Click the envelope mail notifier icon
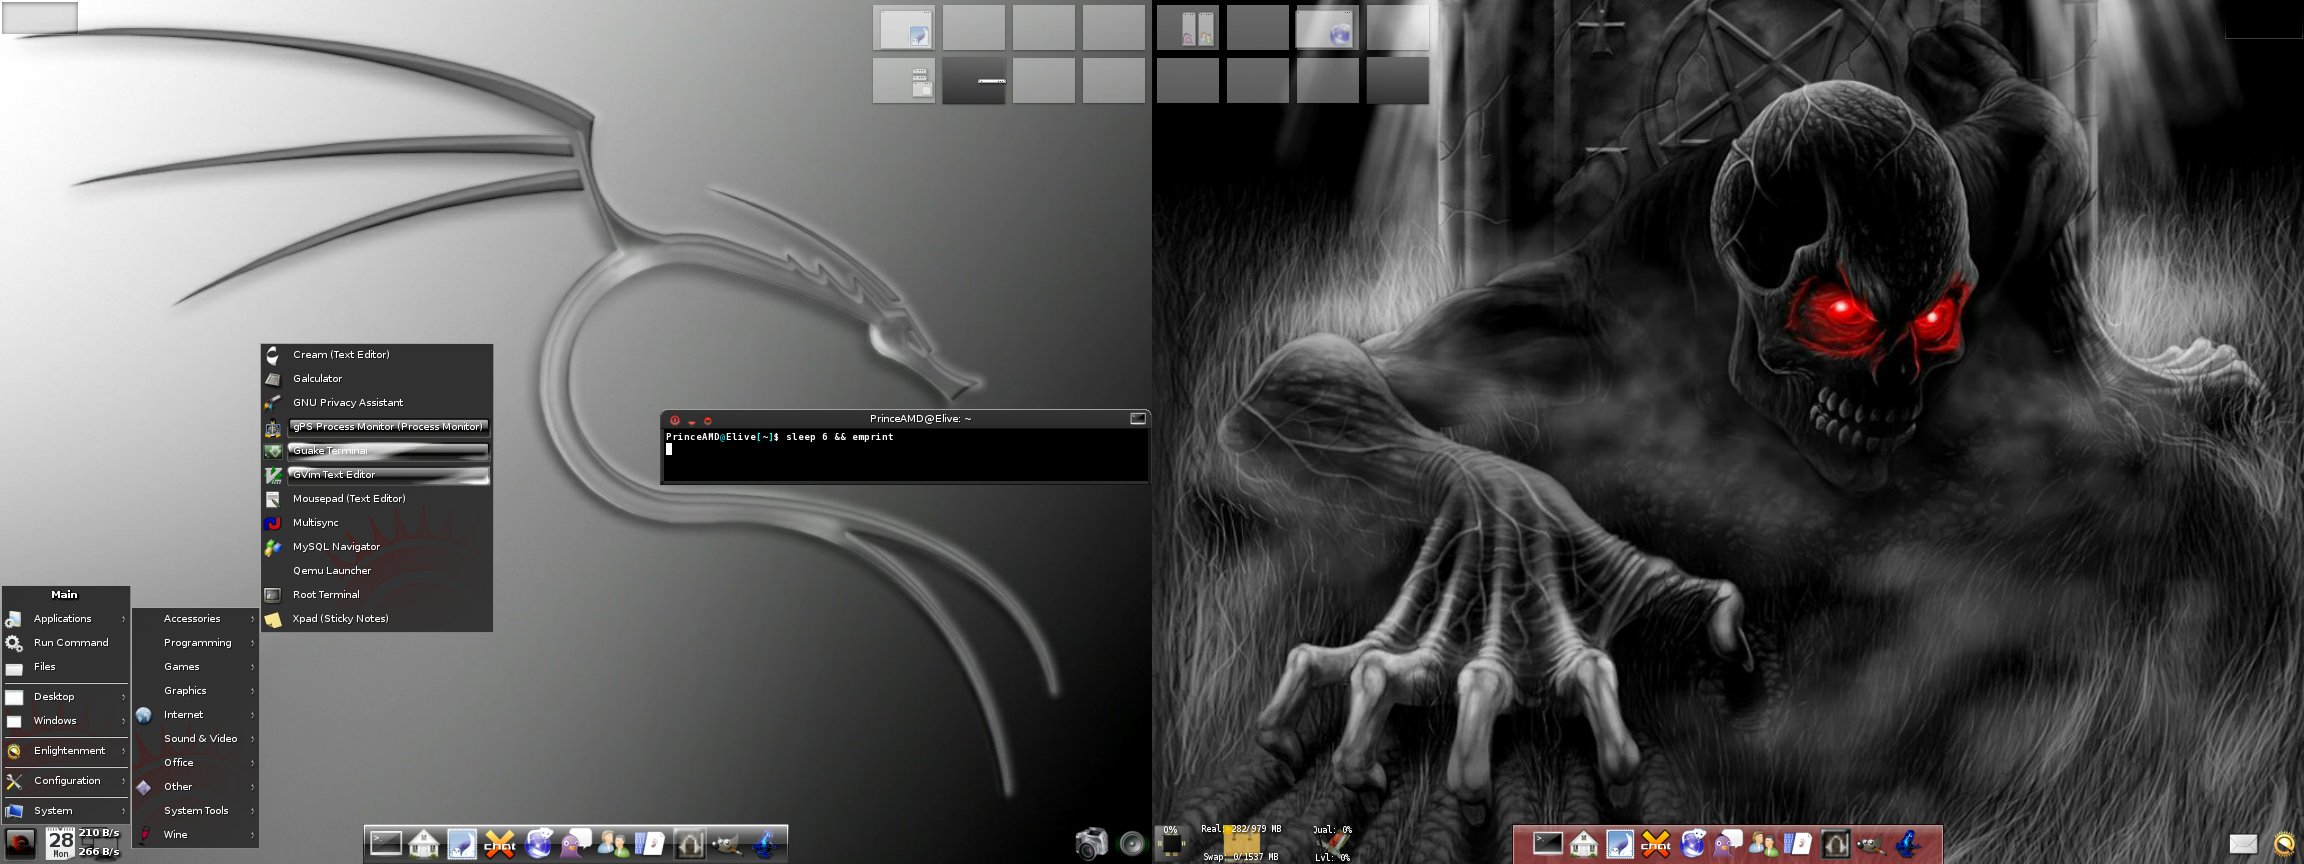This screenshot has height=864, width=2304. pos(2243,845)
